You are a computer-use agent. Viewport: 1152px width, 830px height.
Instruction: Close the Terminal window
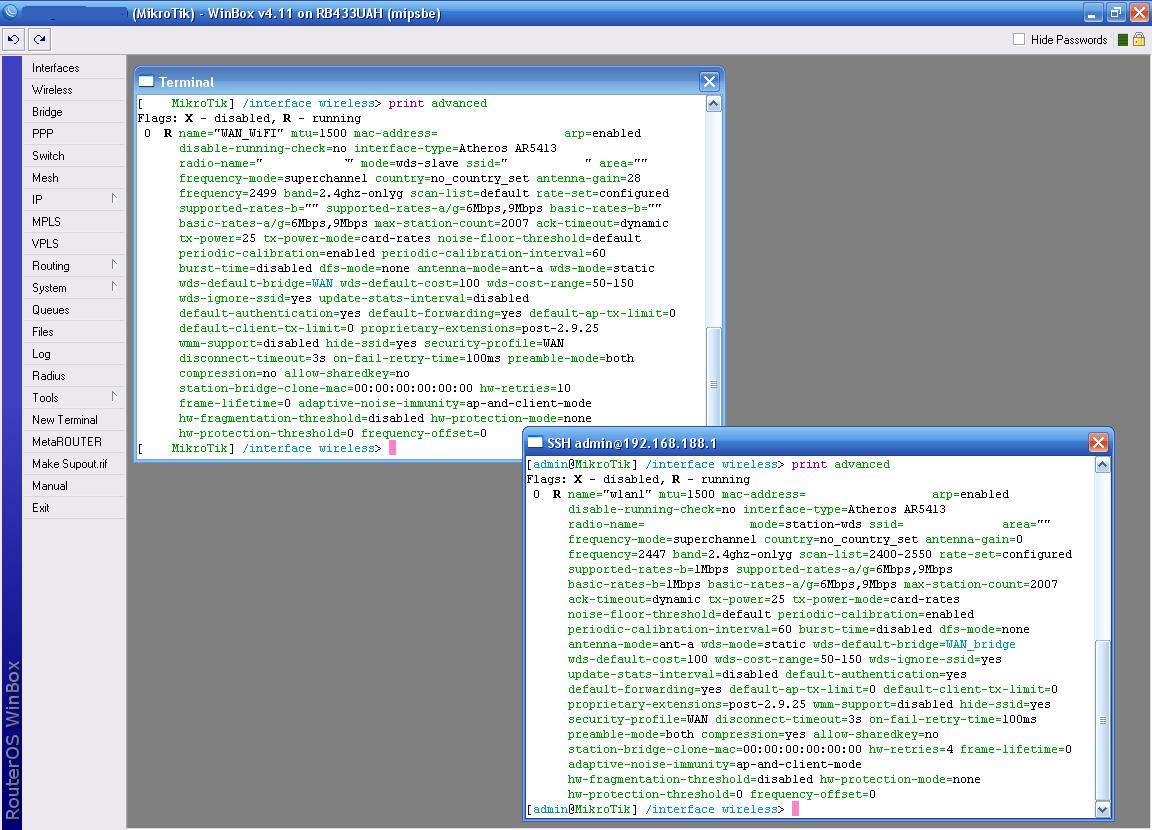pyautogui.click(x=709, y=82)
